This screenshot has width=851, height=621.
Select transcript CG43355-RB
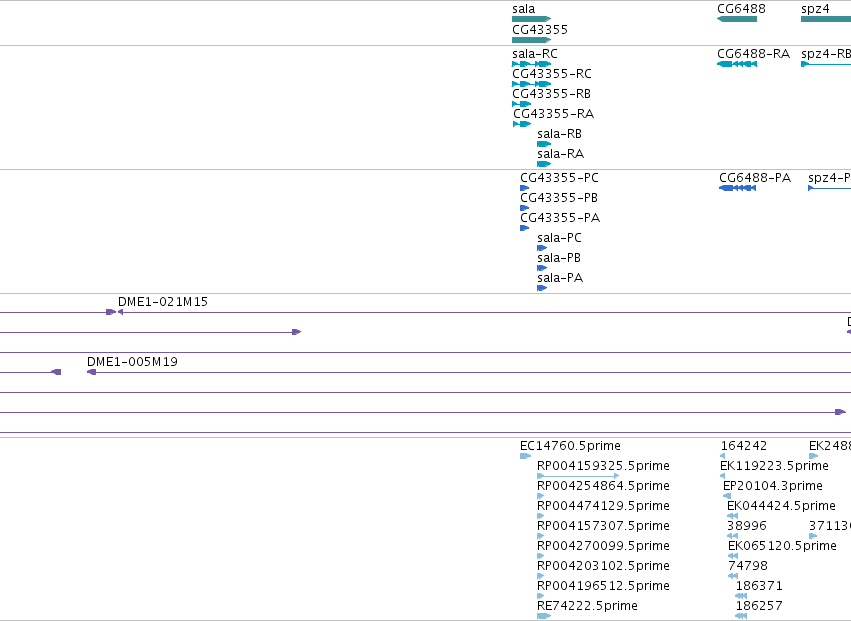click(522, 104)
